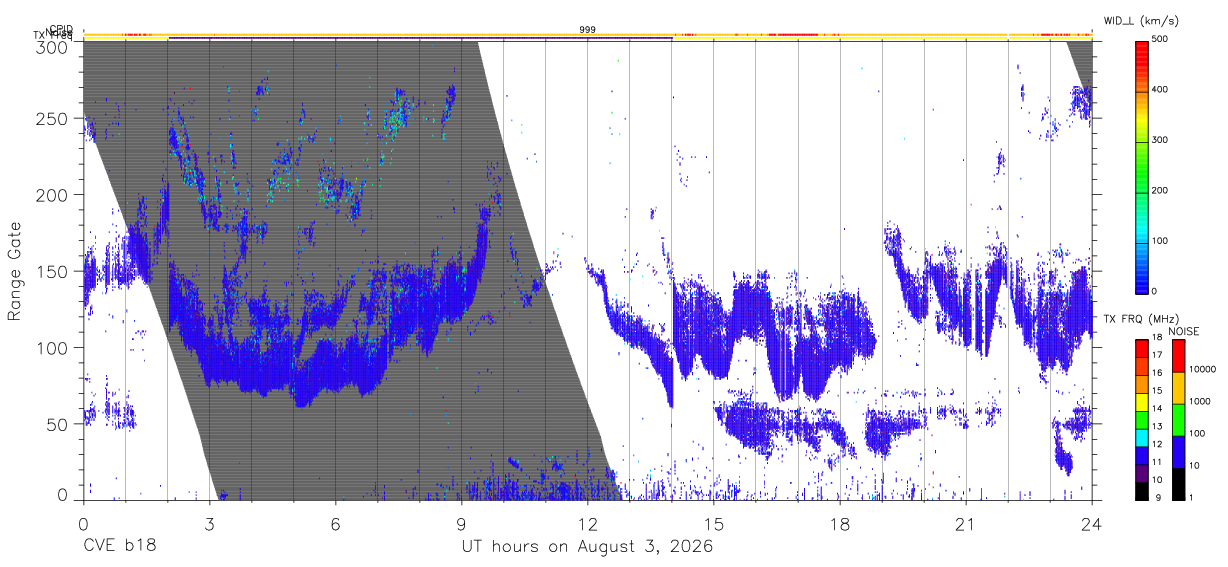Click the '13' label on TX FRQ legend
This screenshot has height=567, width=1228.
click(x=1157, y=426)
